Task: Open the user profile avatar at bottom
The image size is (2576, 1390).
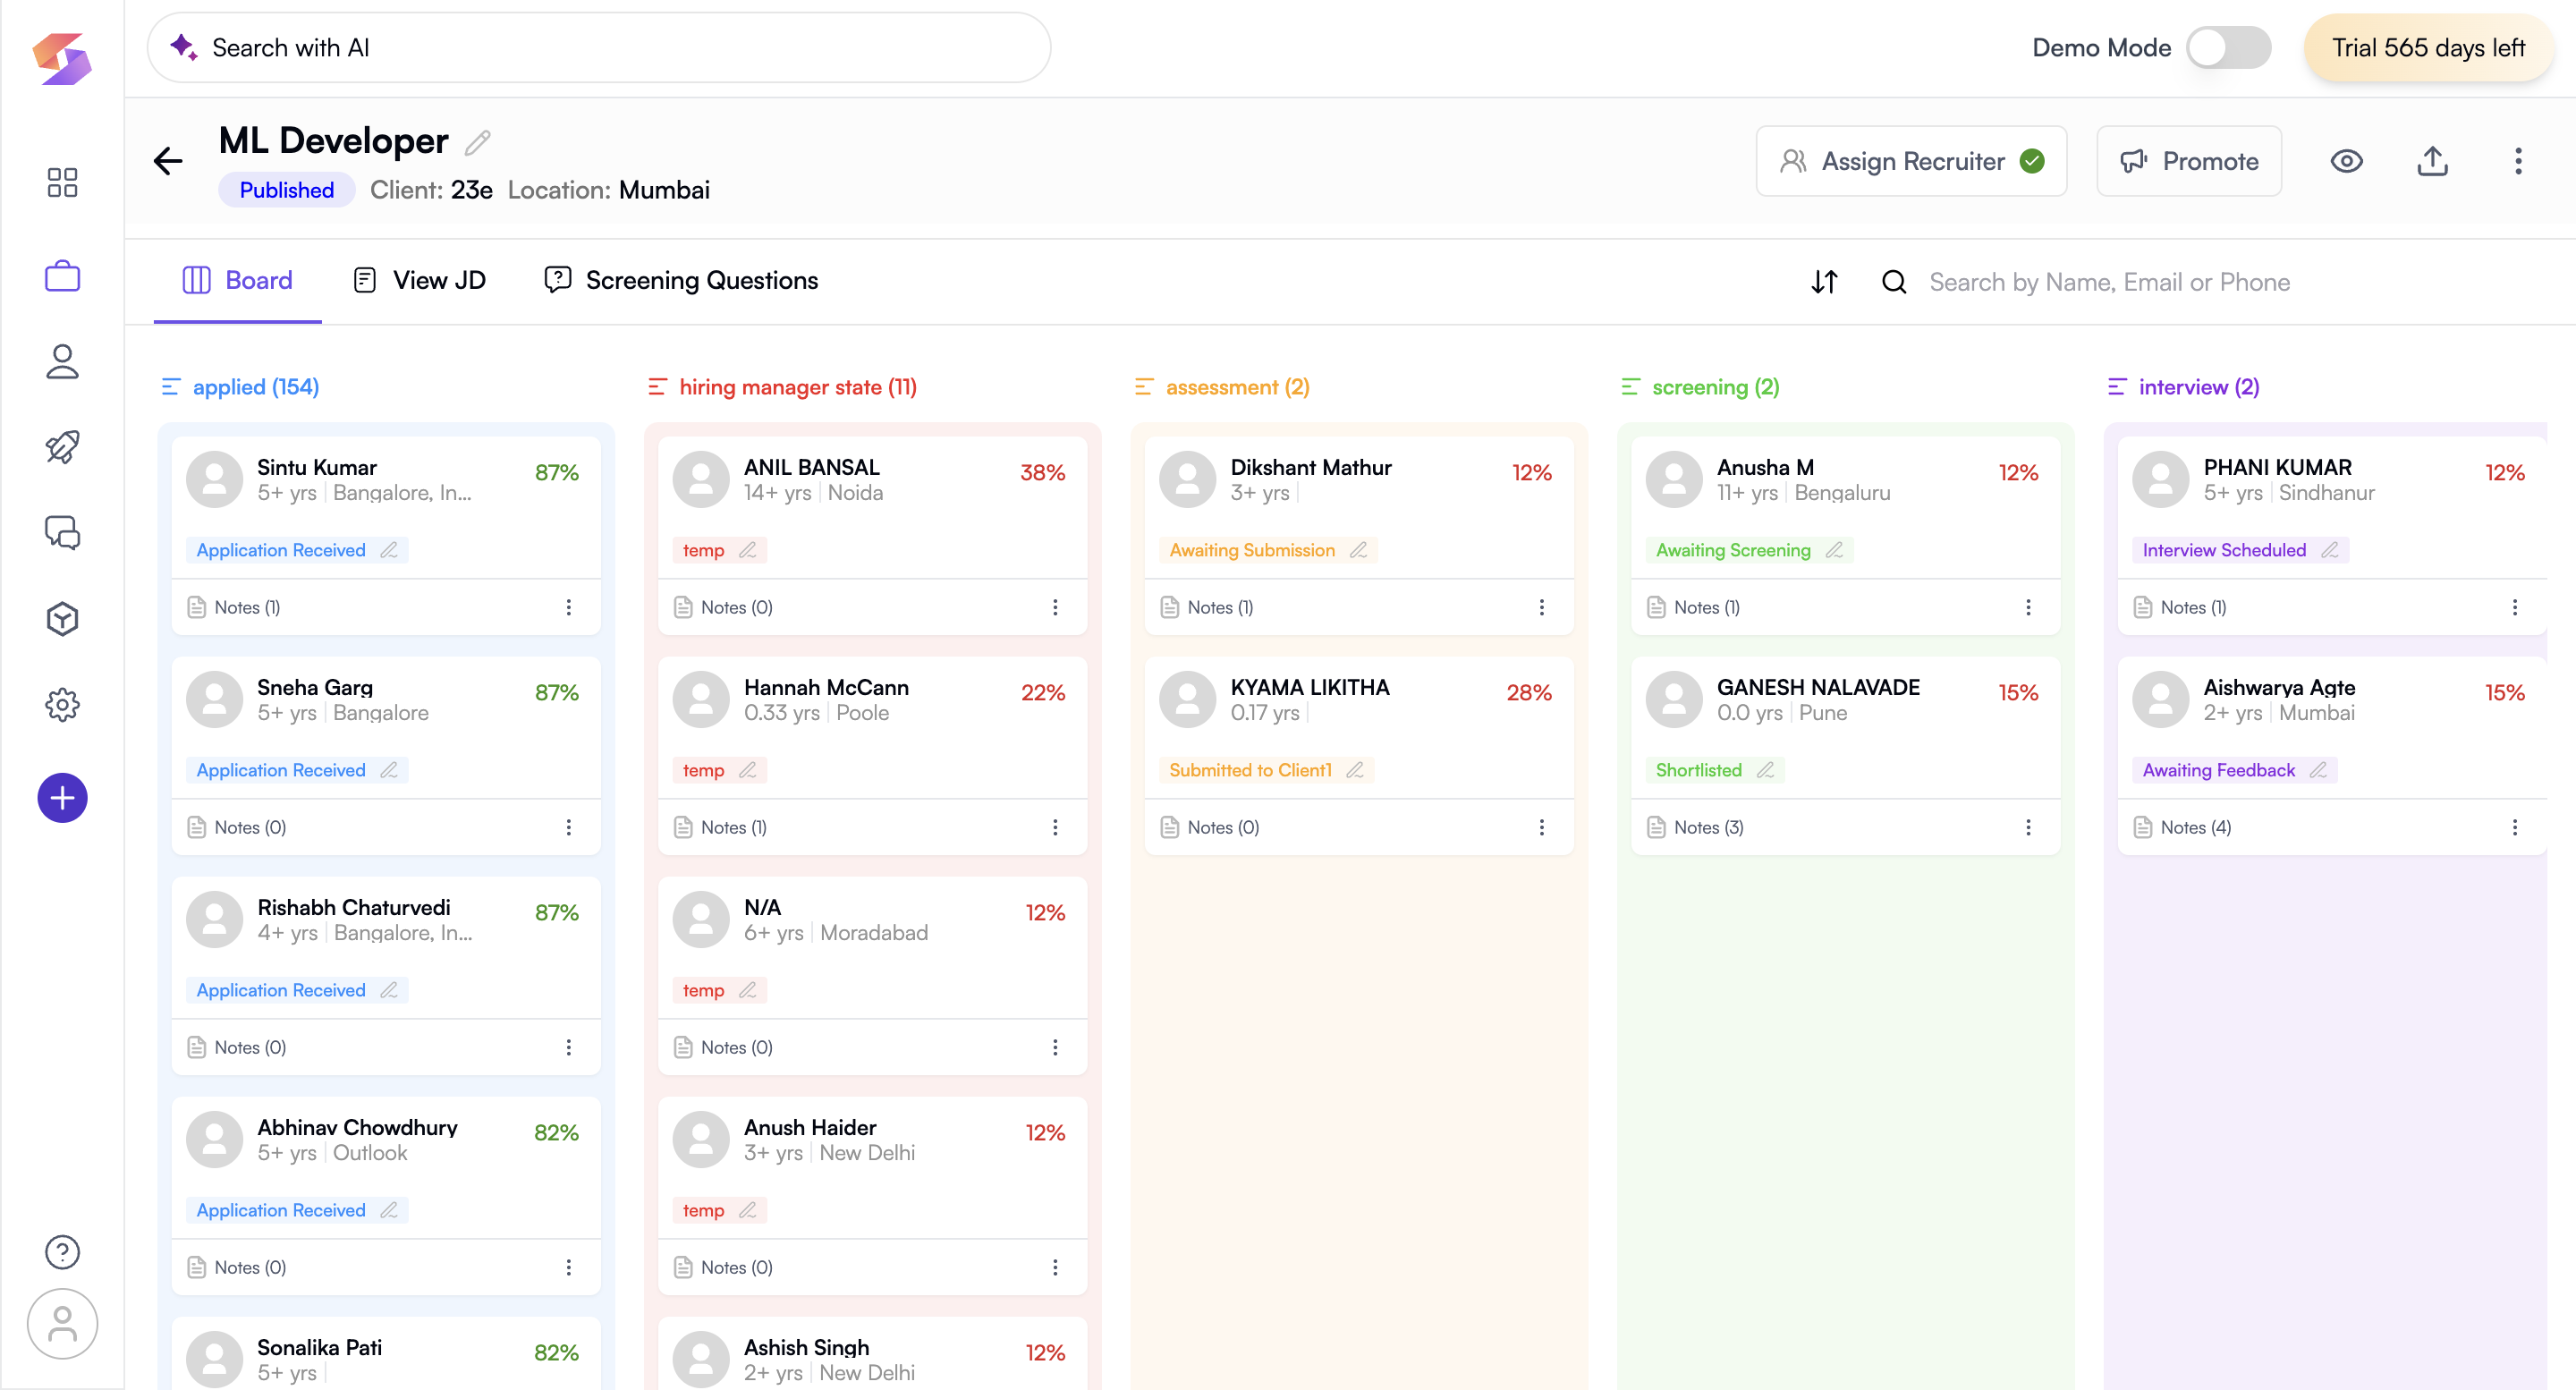Action: (62, 1324)
